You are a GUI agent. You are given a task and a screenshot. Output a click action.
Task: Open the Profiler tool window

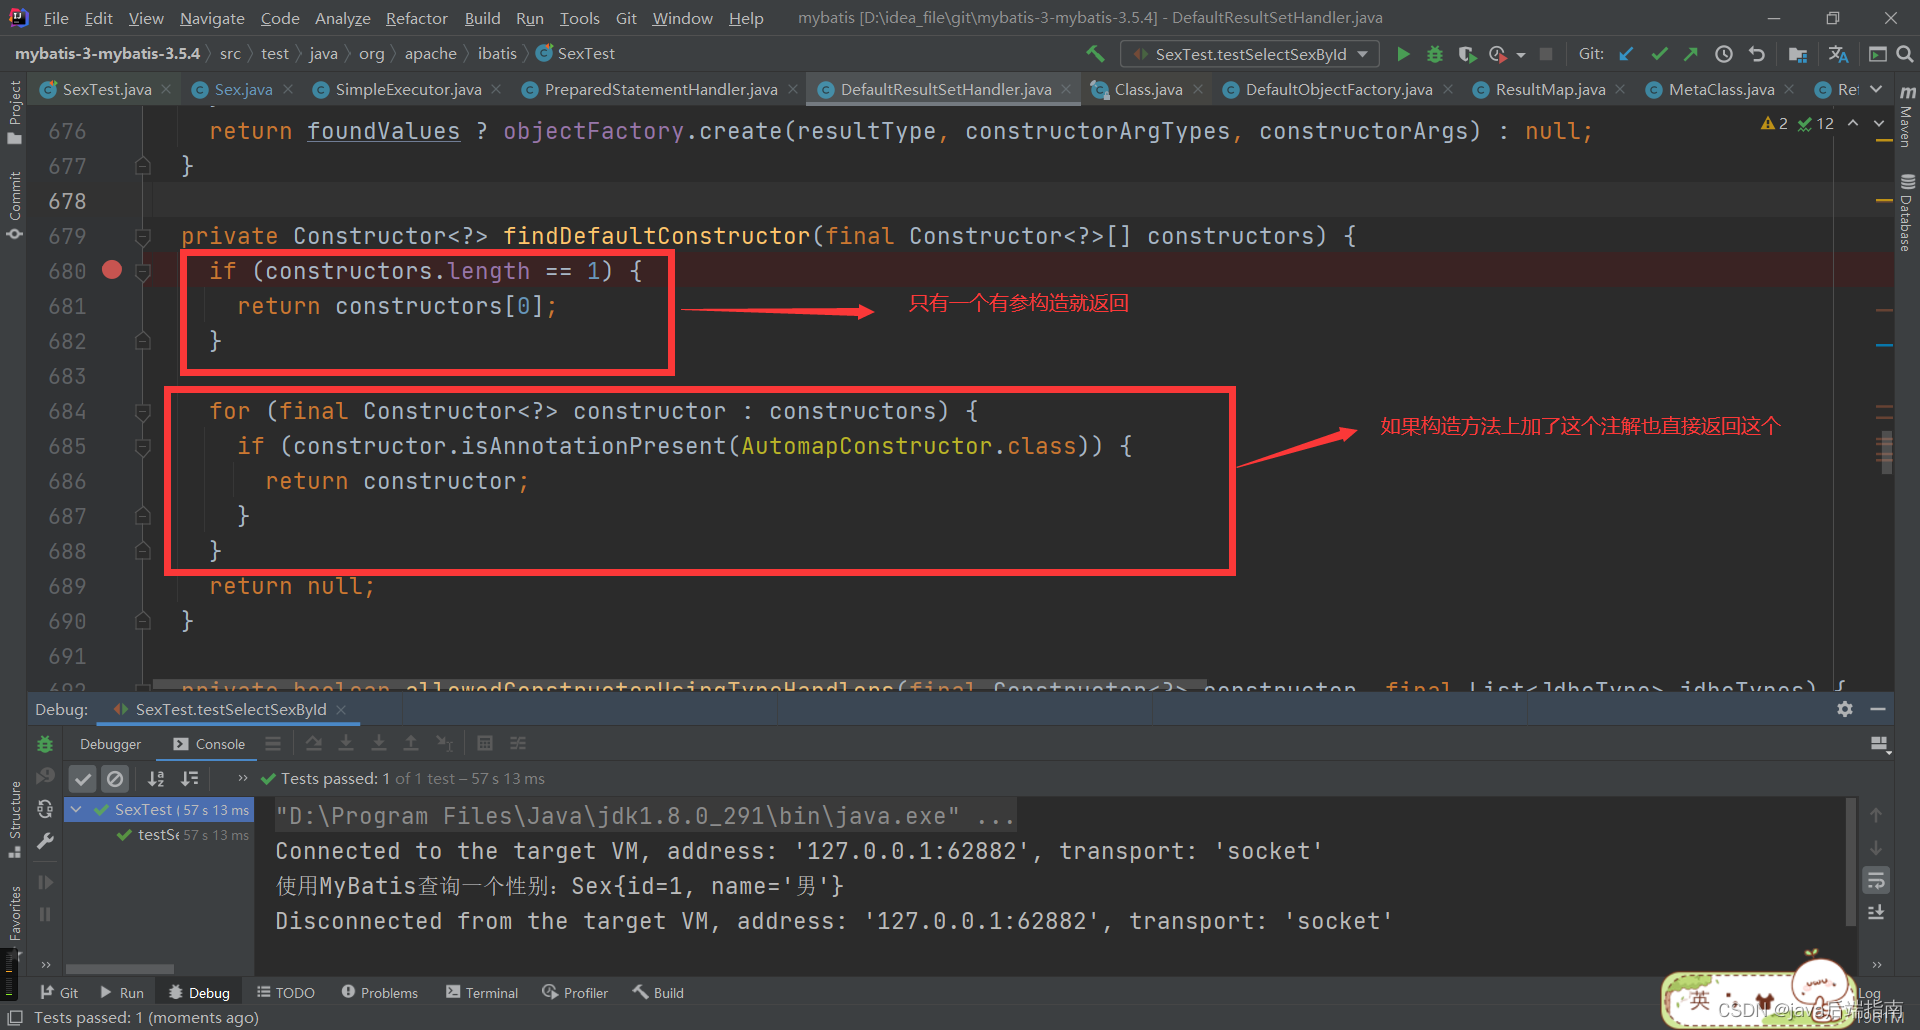575,993
